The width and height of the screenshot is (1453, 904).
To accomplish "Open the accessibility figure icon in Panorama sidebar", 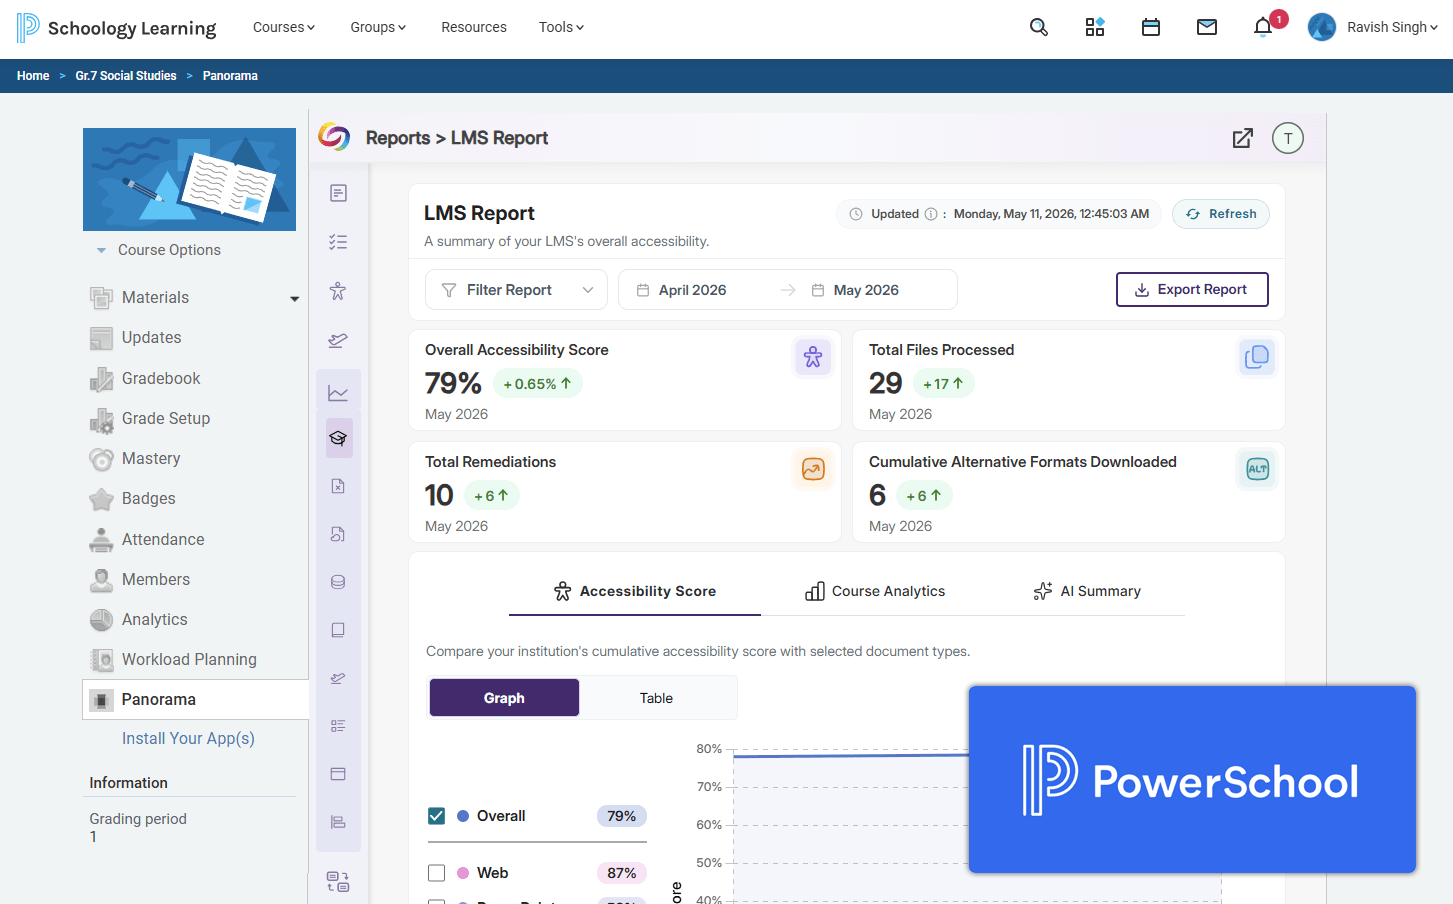I will click(338, 291).
